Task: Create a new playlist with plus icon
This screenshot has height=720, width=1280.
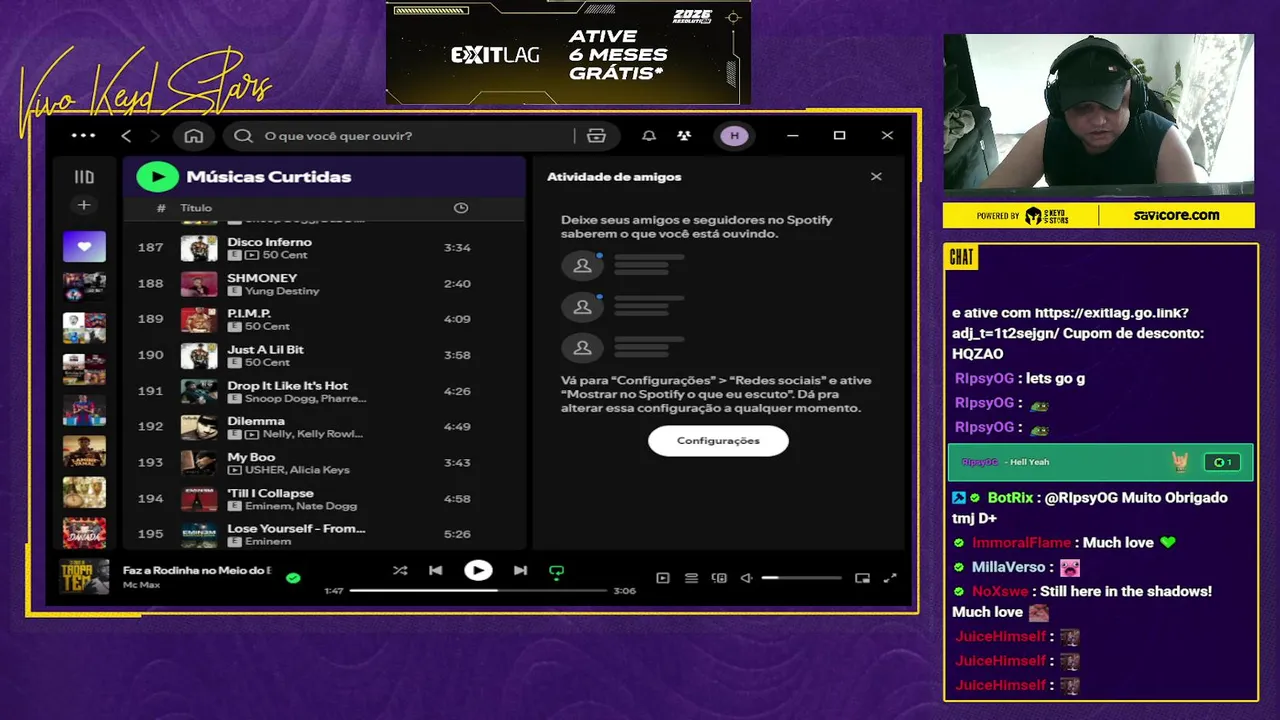Action: [x=84, y=205]
